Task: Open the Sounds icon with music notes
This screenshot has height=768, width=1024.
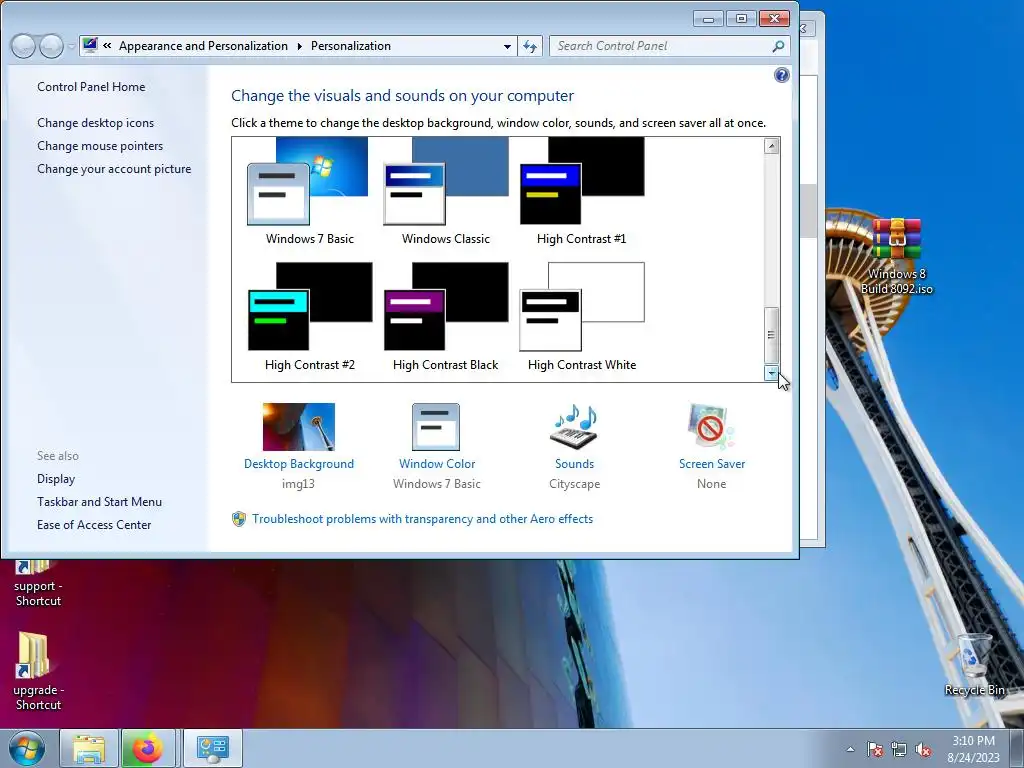Action: [x=574, y=427]
